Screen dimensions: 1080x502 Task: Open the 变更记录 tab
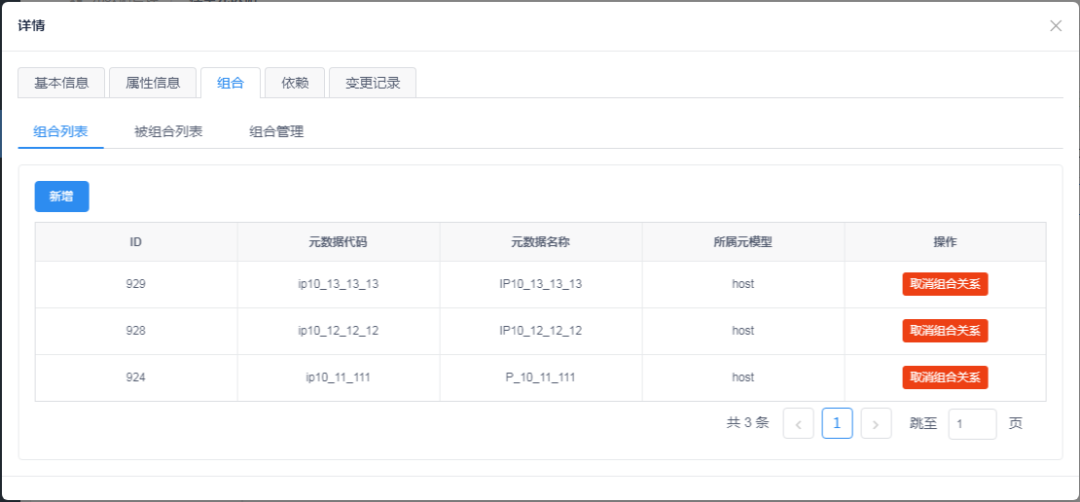point(373,83)
